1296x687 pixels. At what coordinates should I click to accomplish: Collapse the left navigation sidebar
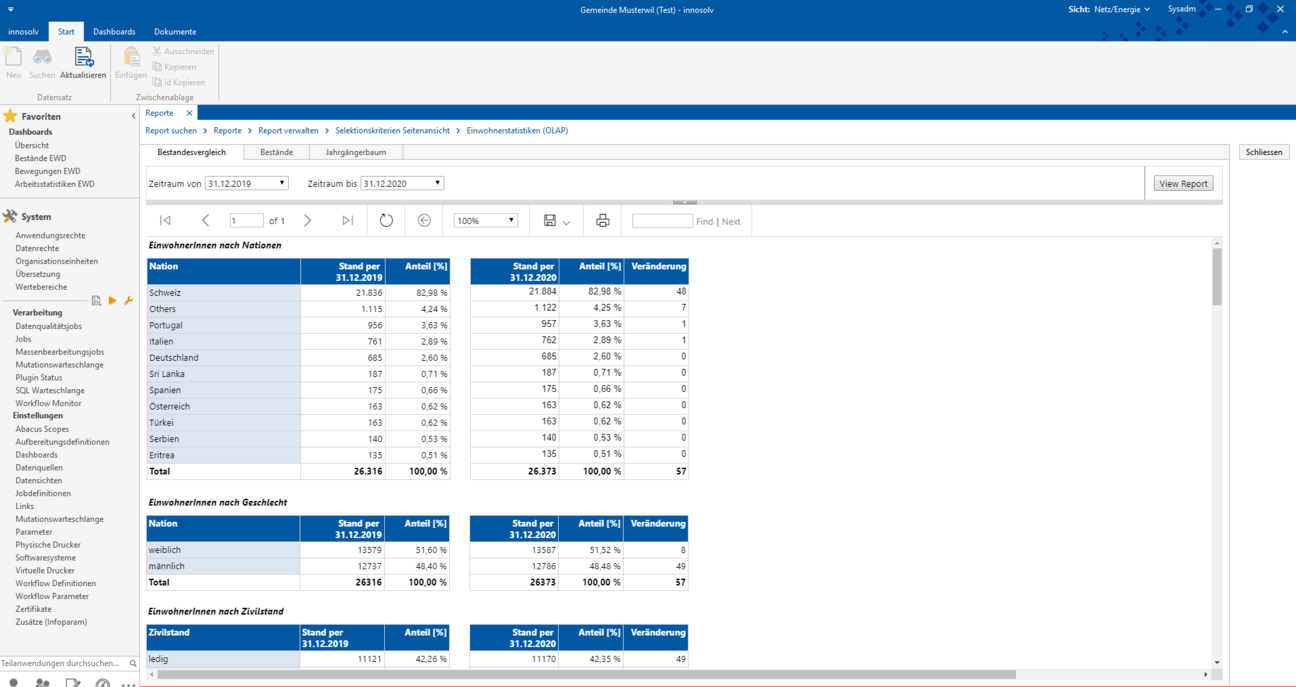tap(134, 116)
